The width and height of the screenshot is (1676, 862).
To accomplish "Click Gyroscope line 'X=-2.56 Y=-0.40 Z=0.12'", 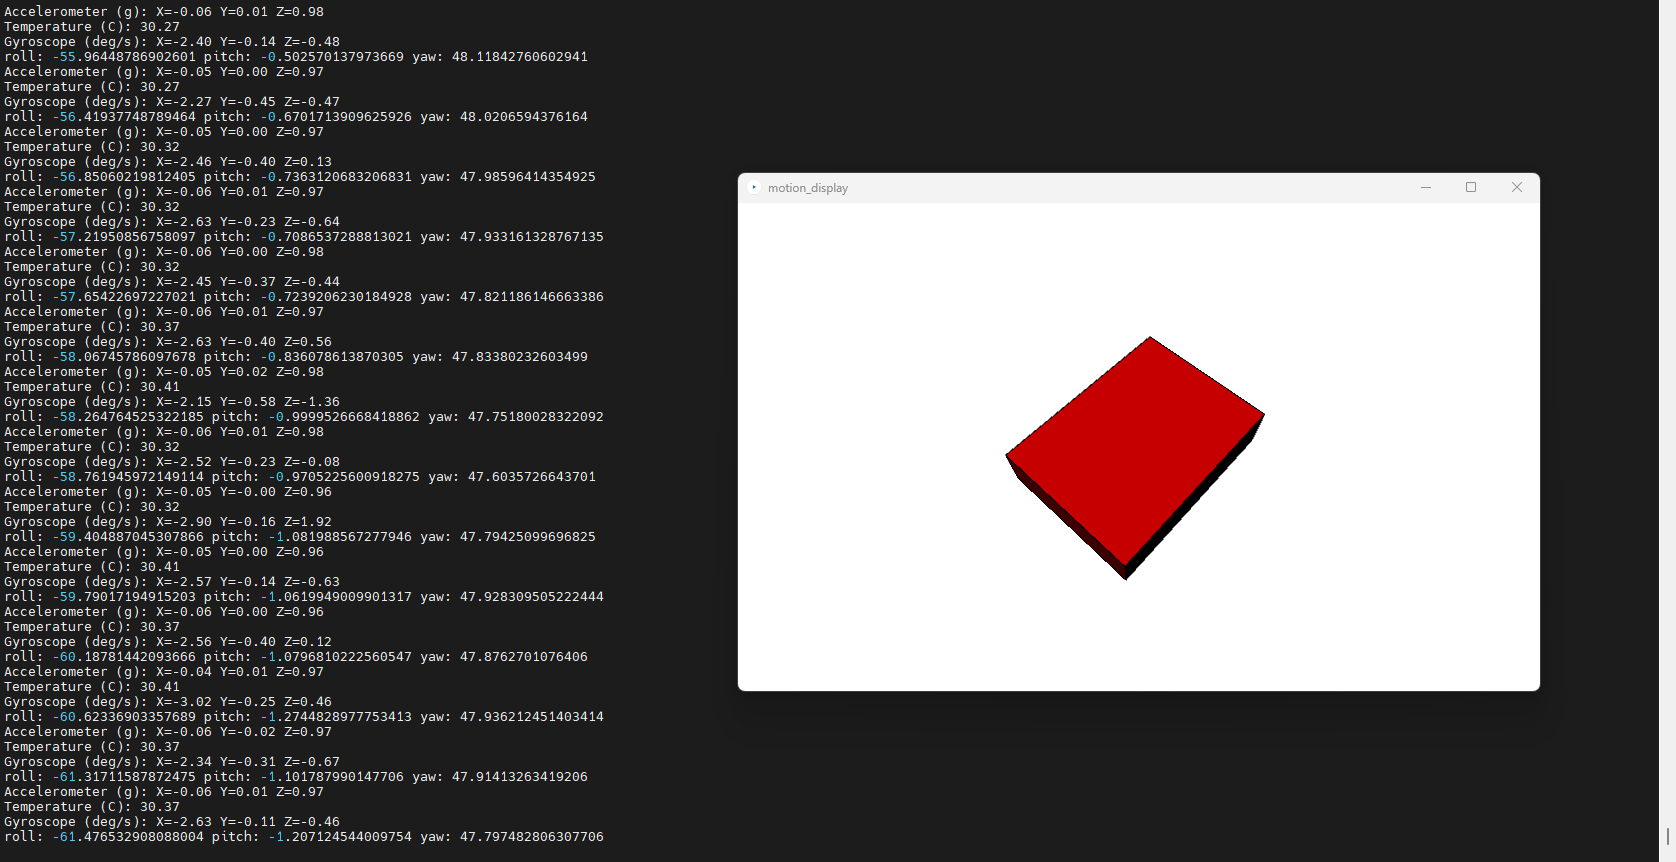I will [168, 642].
